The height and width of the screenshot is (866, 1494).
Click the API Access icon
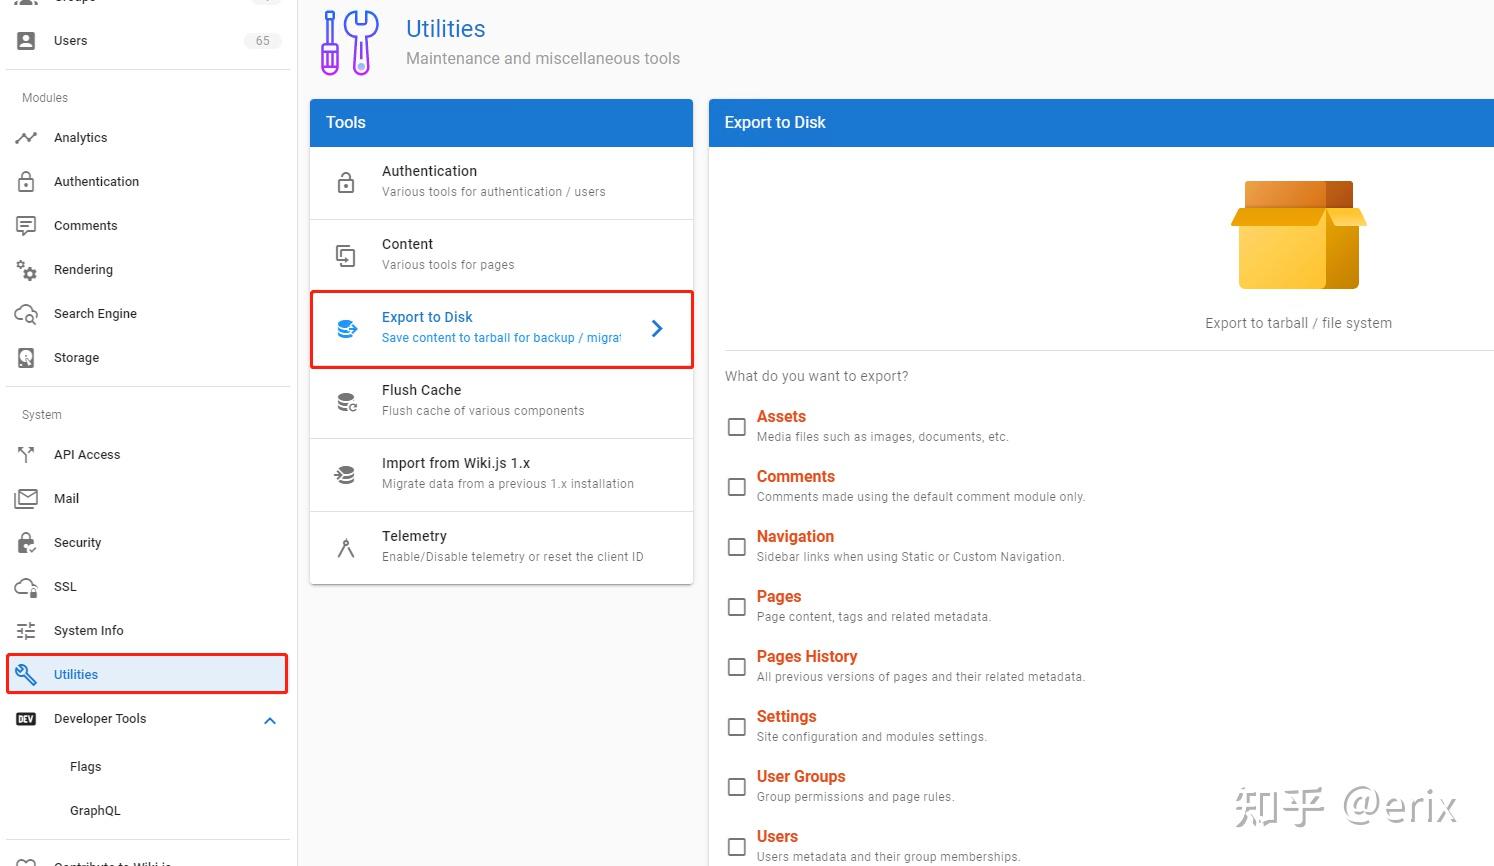click(x=26, y=455)
